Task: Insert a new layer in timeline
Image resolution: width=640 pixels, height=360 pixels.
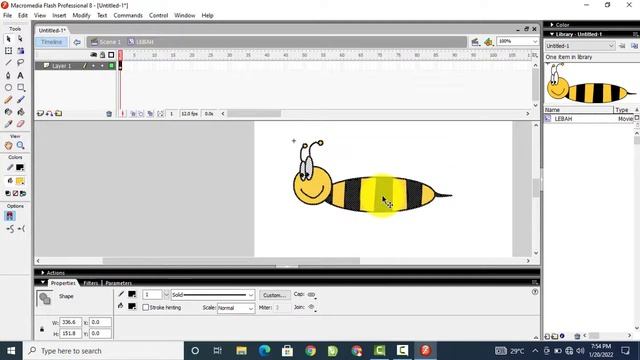Action: click(x=40, y=113)
